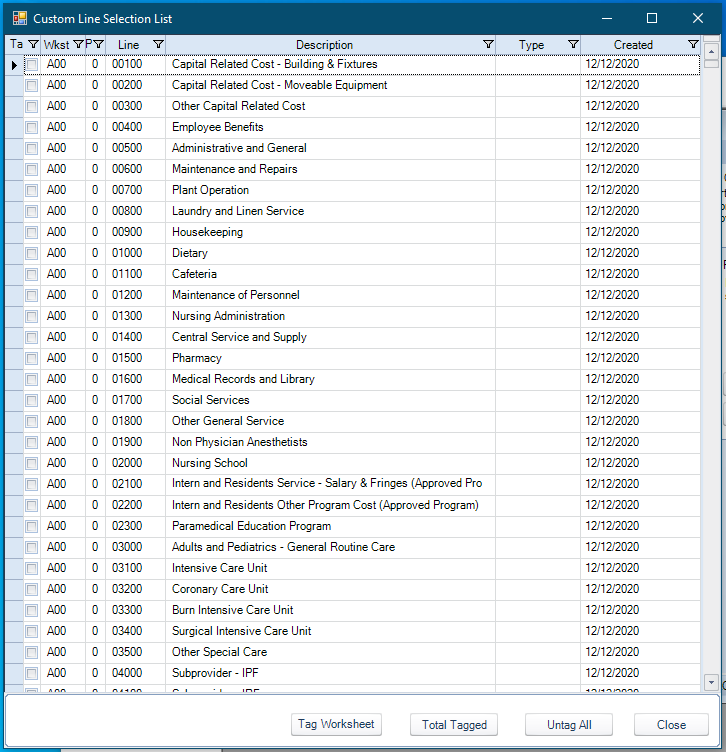This screenshot has height=752, width=726.
Task: Click the vertical scrollbar thumb
Action: tap(711, 63)
